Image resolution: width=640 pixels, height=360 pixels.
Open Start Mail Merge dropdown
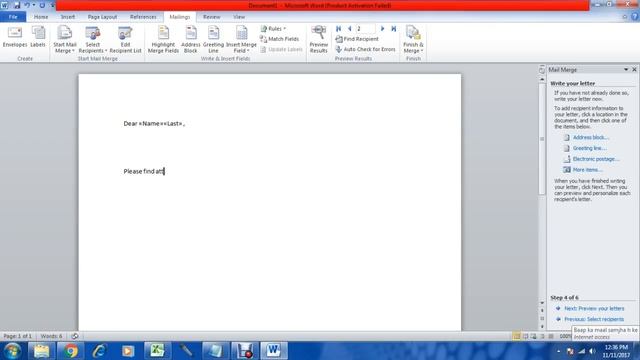(x=64, y=40)
